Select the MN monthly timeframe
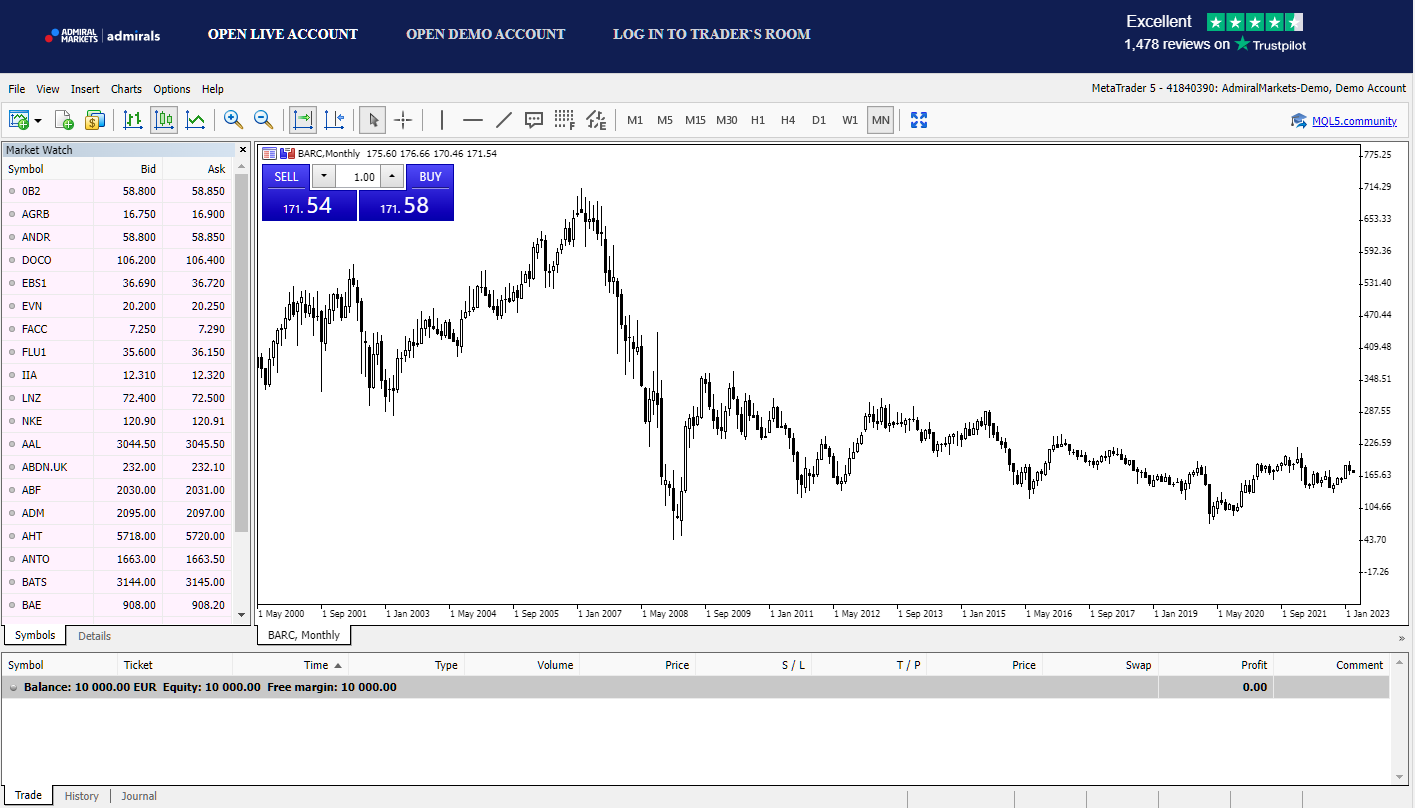This screenshot has width=1415, height=808. [880, 120]
